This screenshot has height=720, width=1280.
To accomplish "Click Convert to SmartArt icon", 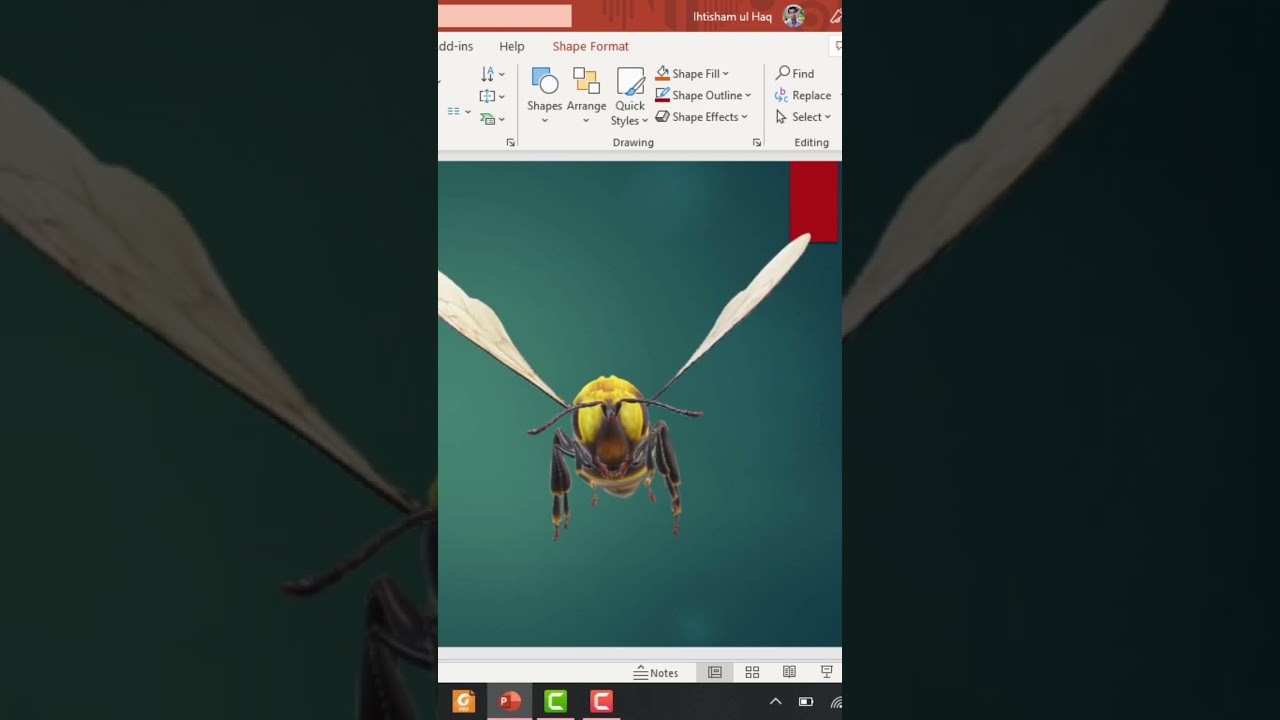I will pyautogui.click(x=487, y=118).
